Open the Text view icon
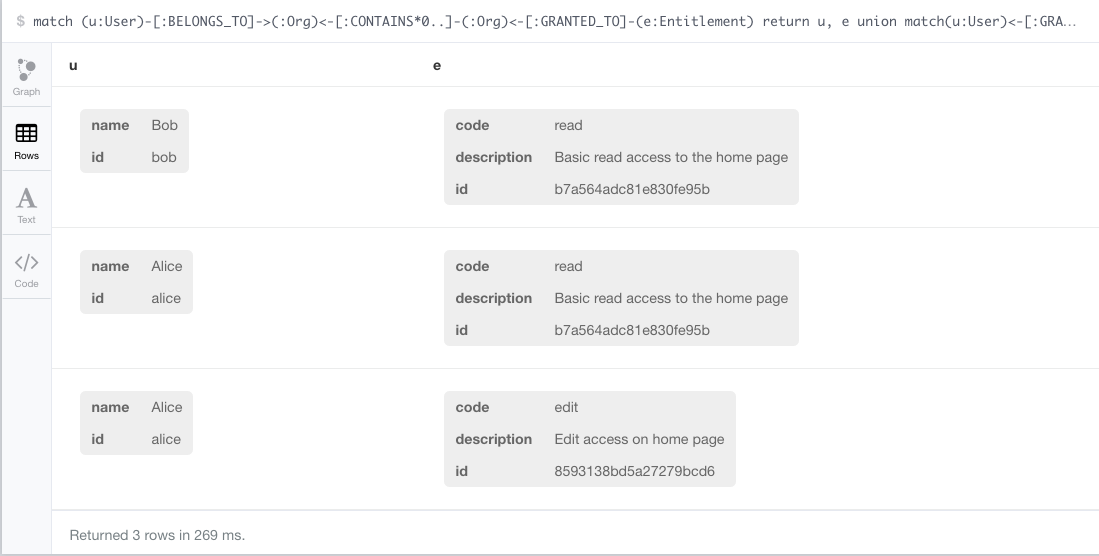The width and height of the screenshot is (1099, 556). pos(26,205)
